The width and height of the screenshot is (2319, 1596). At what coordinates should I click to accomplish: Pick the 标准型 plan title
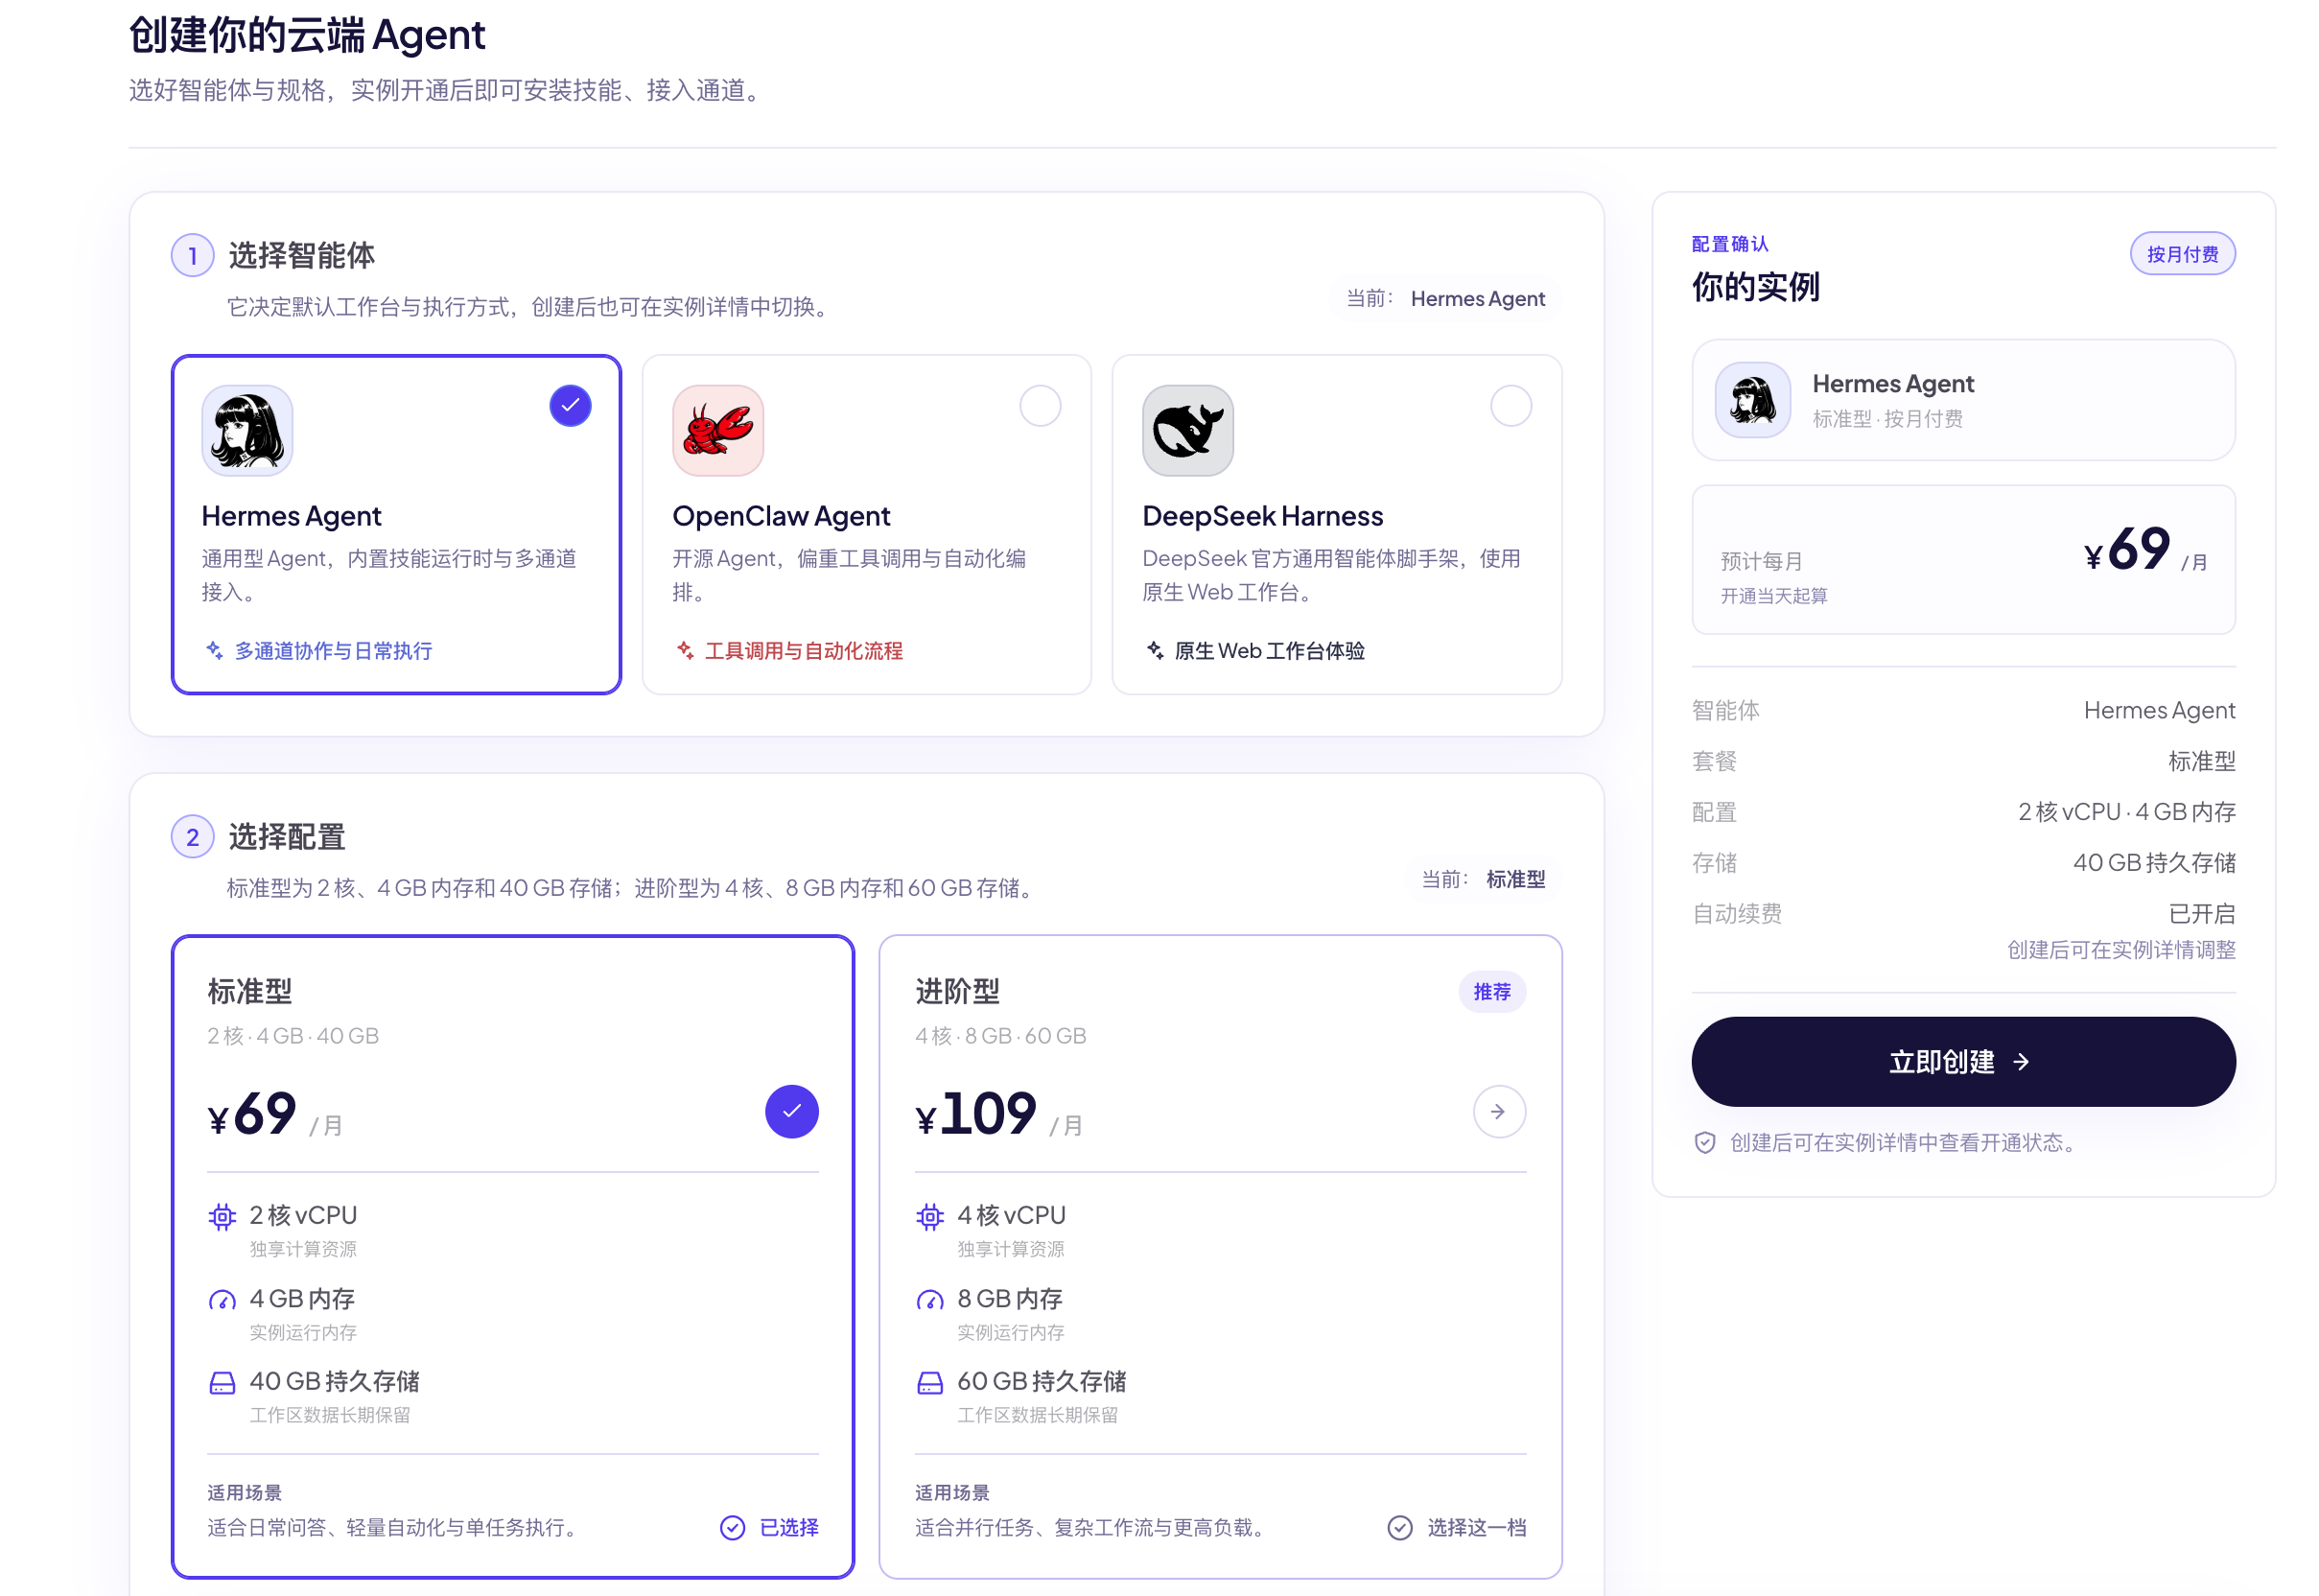pos(250,992)
